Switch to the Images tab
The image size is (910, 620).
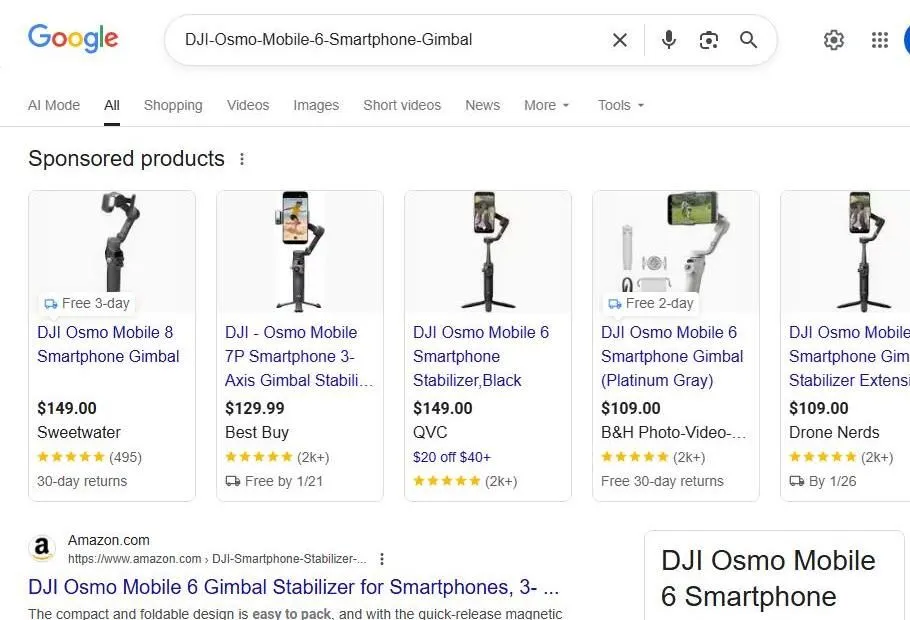(316, 105)
